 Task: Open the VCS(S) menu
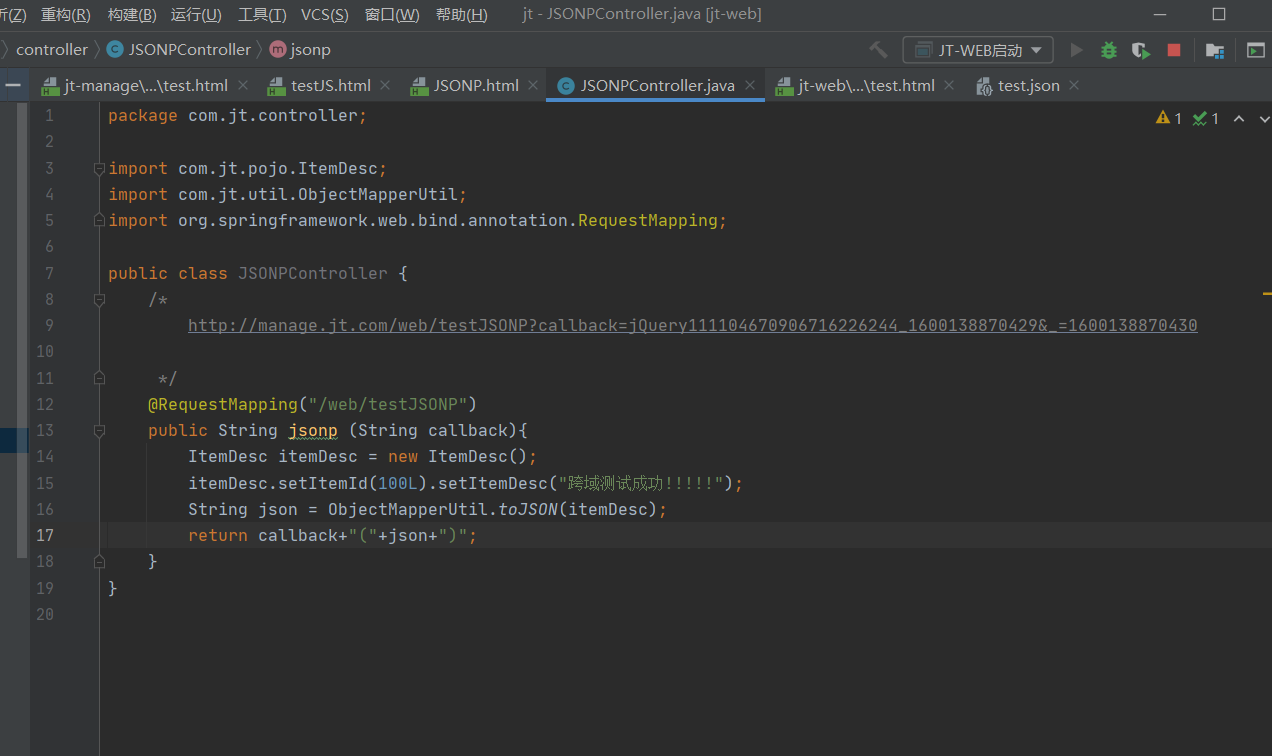click(x=325, y=14)
